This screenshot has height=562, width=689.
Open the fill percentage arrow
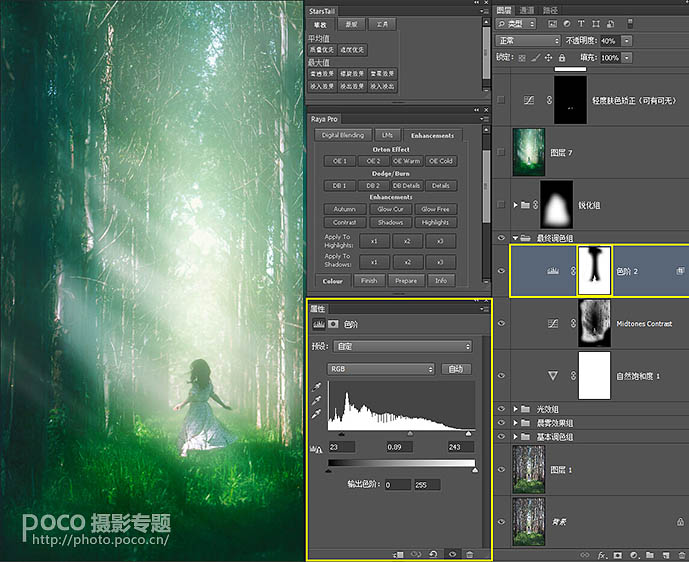[627, 58]
